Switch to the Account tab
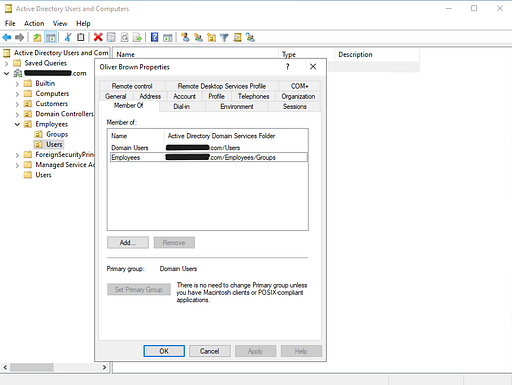 click(184, 96)
